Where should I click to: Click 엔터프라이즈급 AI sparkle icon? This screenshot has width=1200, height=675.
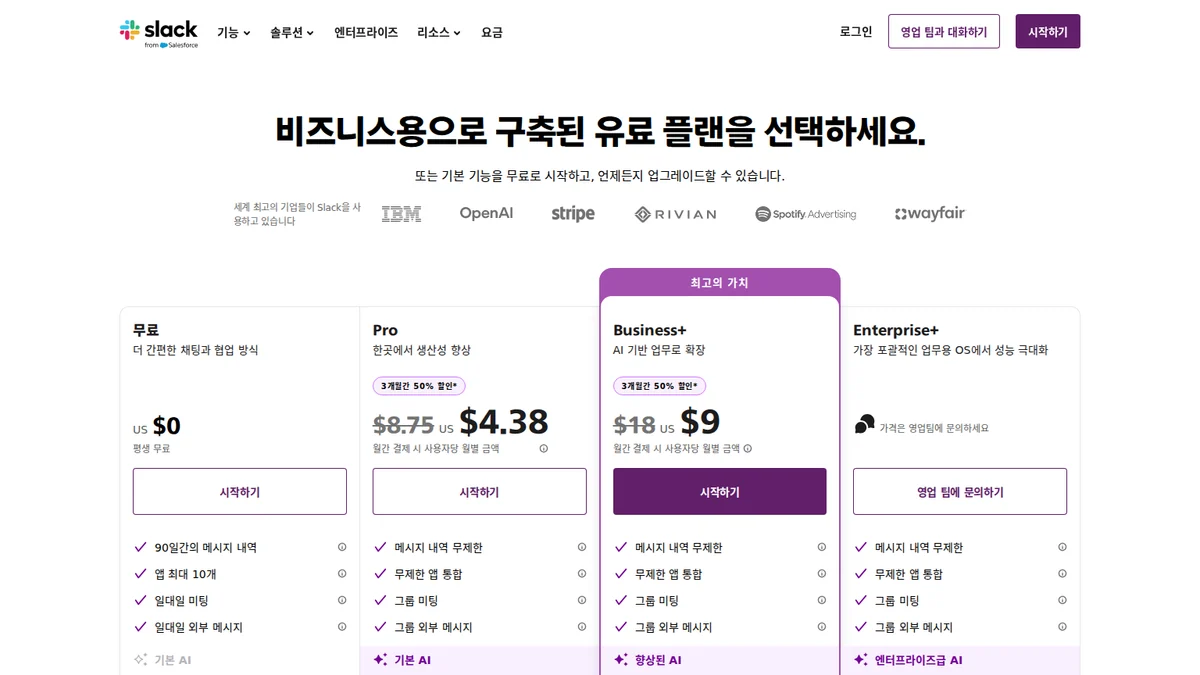coord(860,660)
